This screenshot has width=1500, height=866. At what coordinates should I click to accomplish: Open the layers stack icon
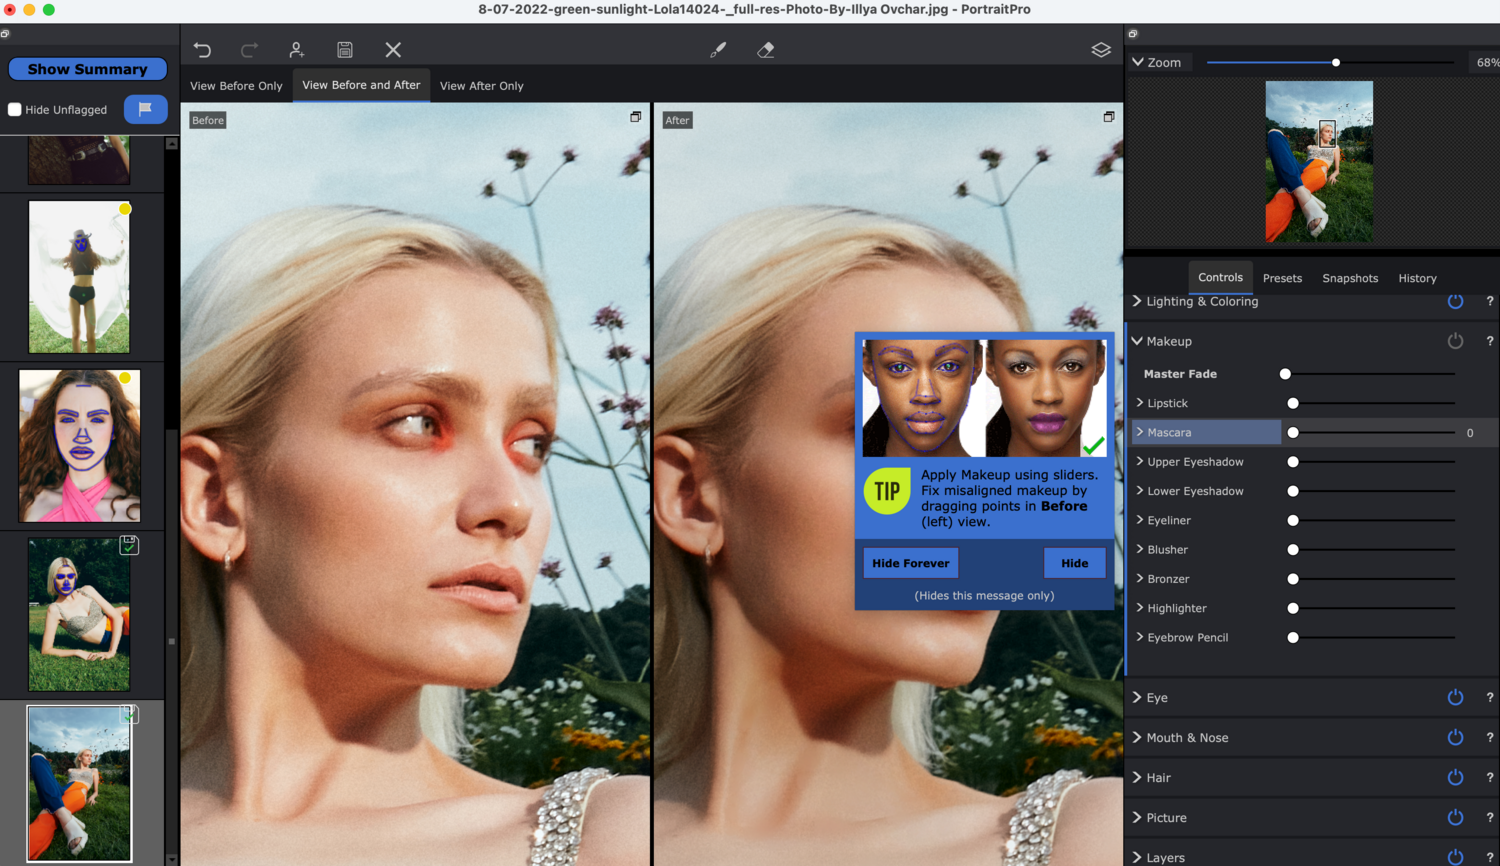click(1101, 50)
